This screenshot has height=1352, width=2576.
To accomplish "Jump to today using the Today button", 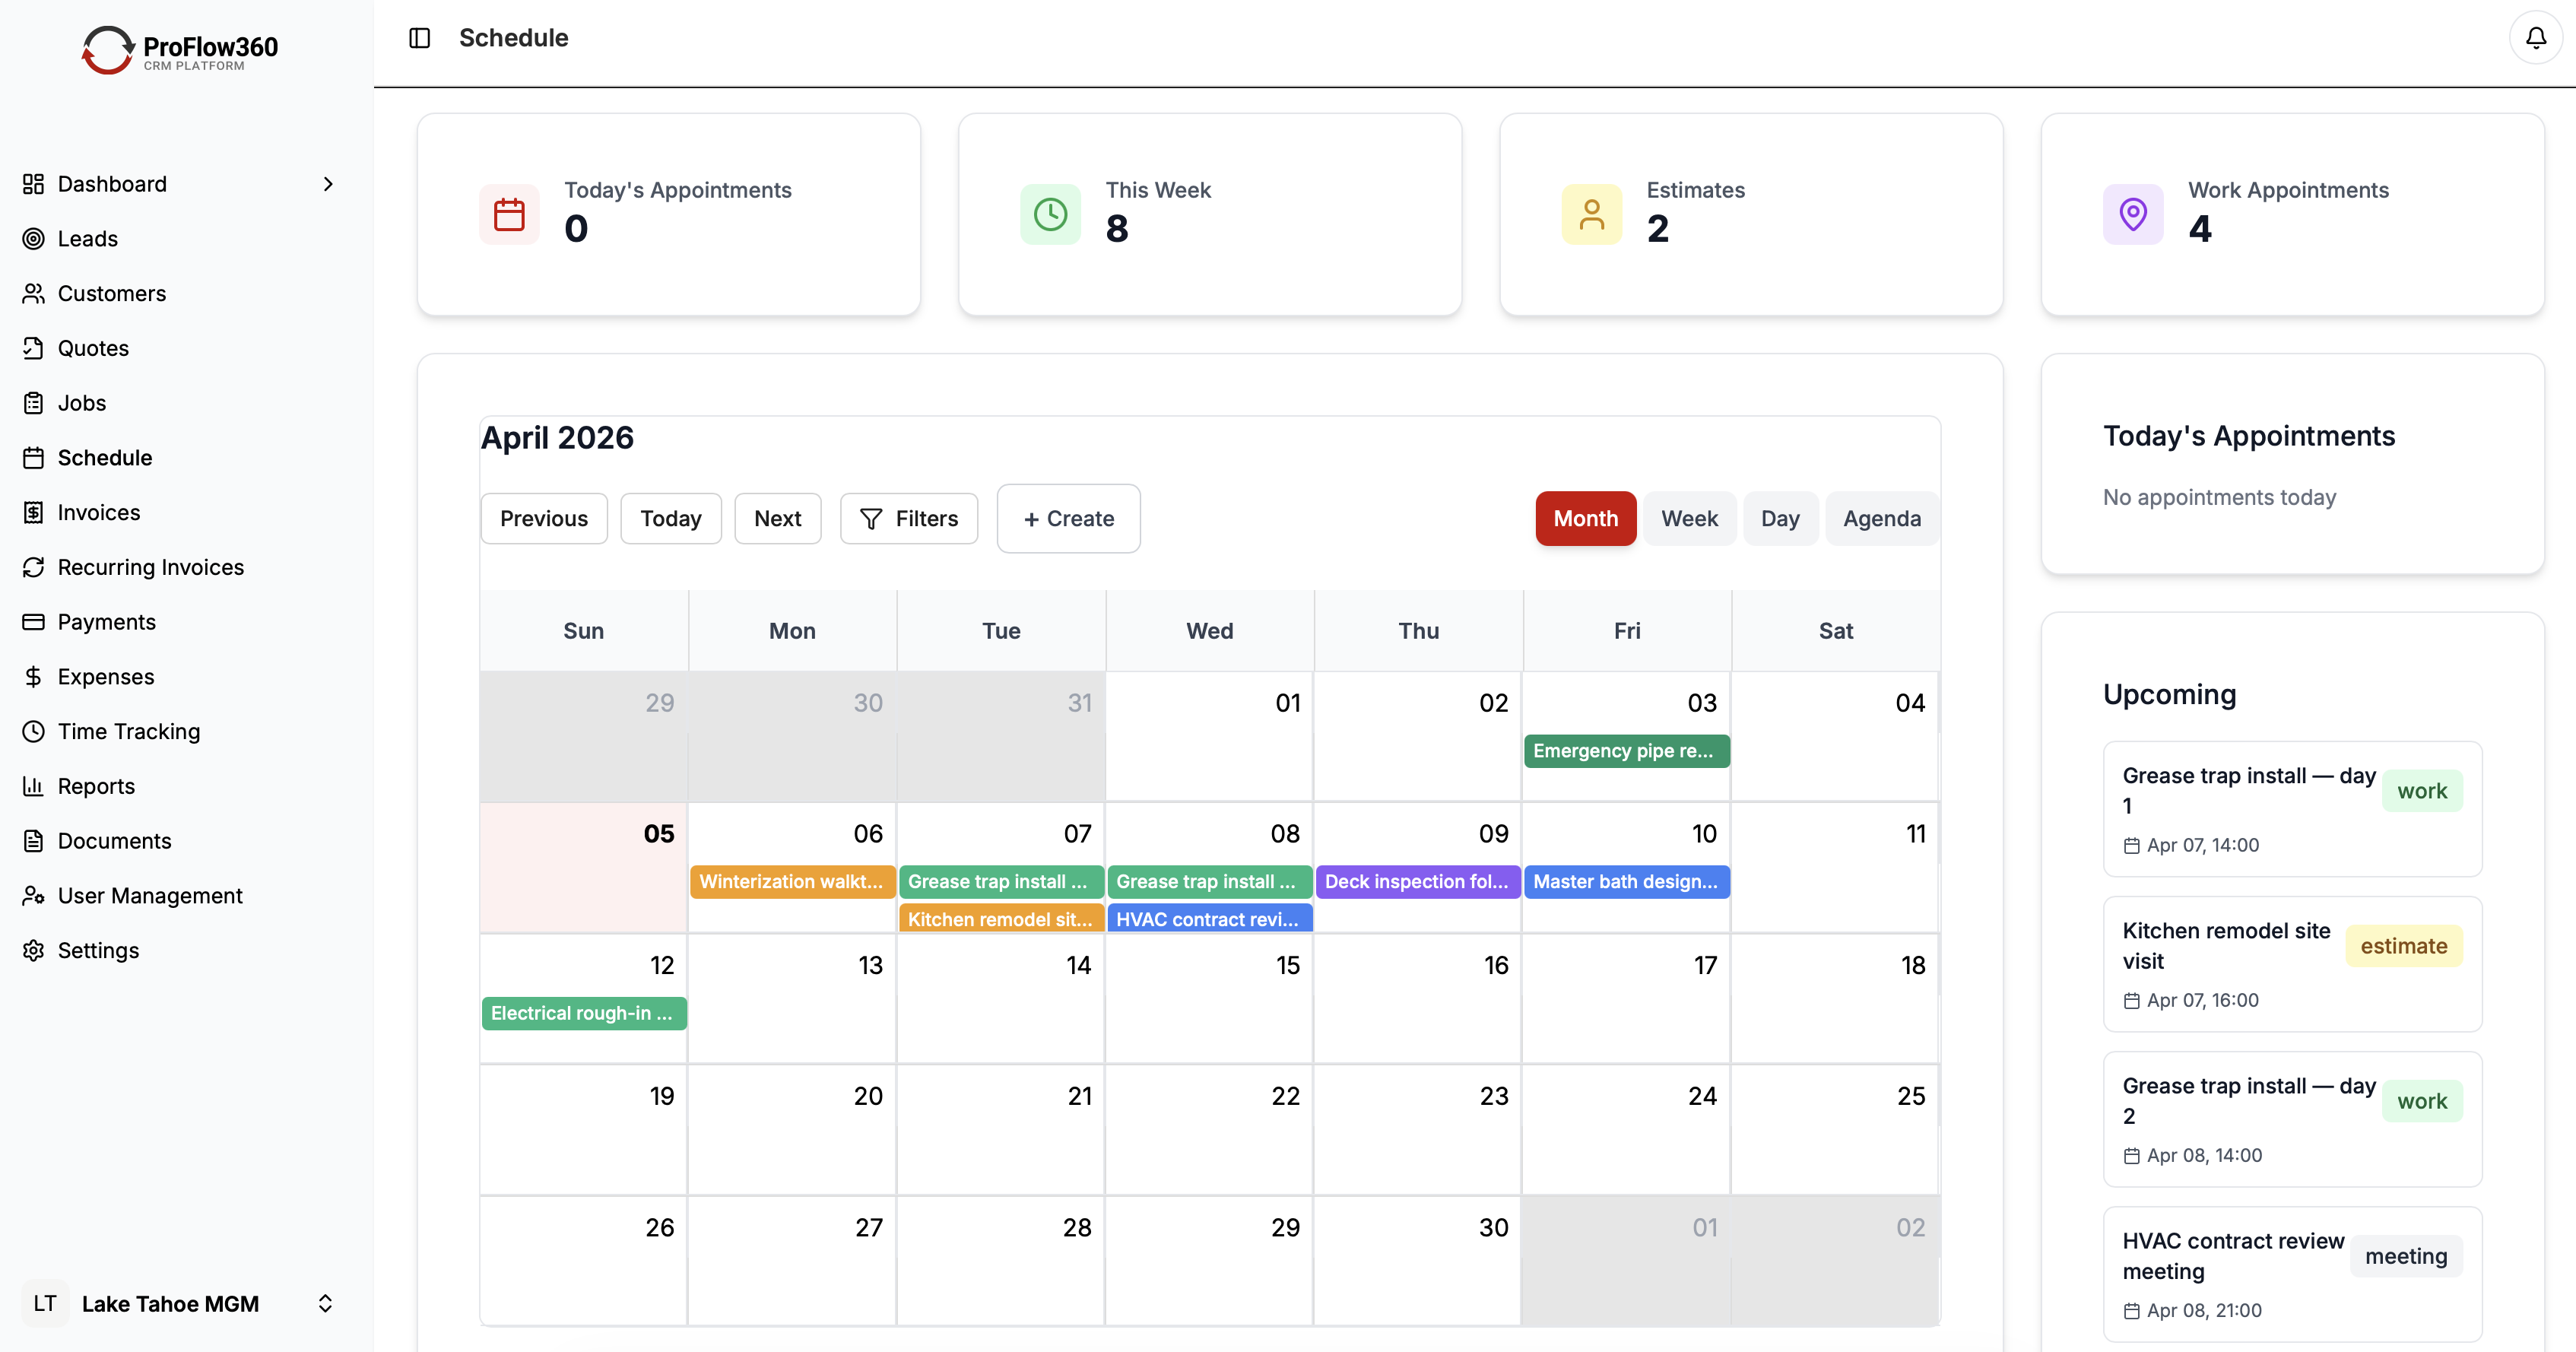I will click(670, 518).
